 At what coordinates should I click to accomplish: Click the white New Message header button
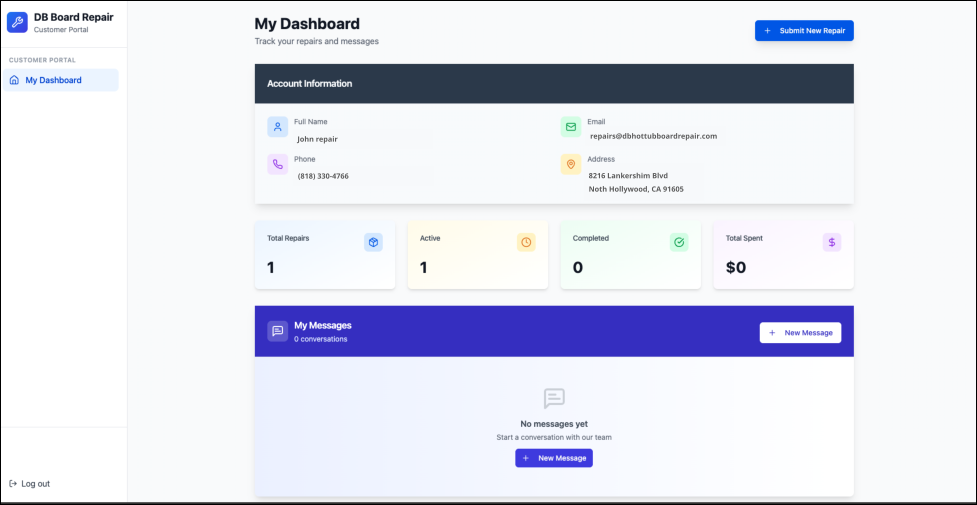tap(800, 332)
